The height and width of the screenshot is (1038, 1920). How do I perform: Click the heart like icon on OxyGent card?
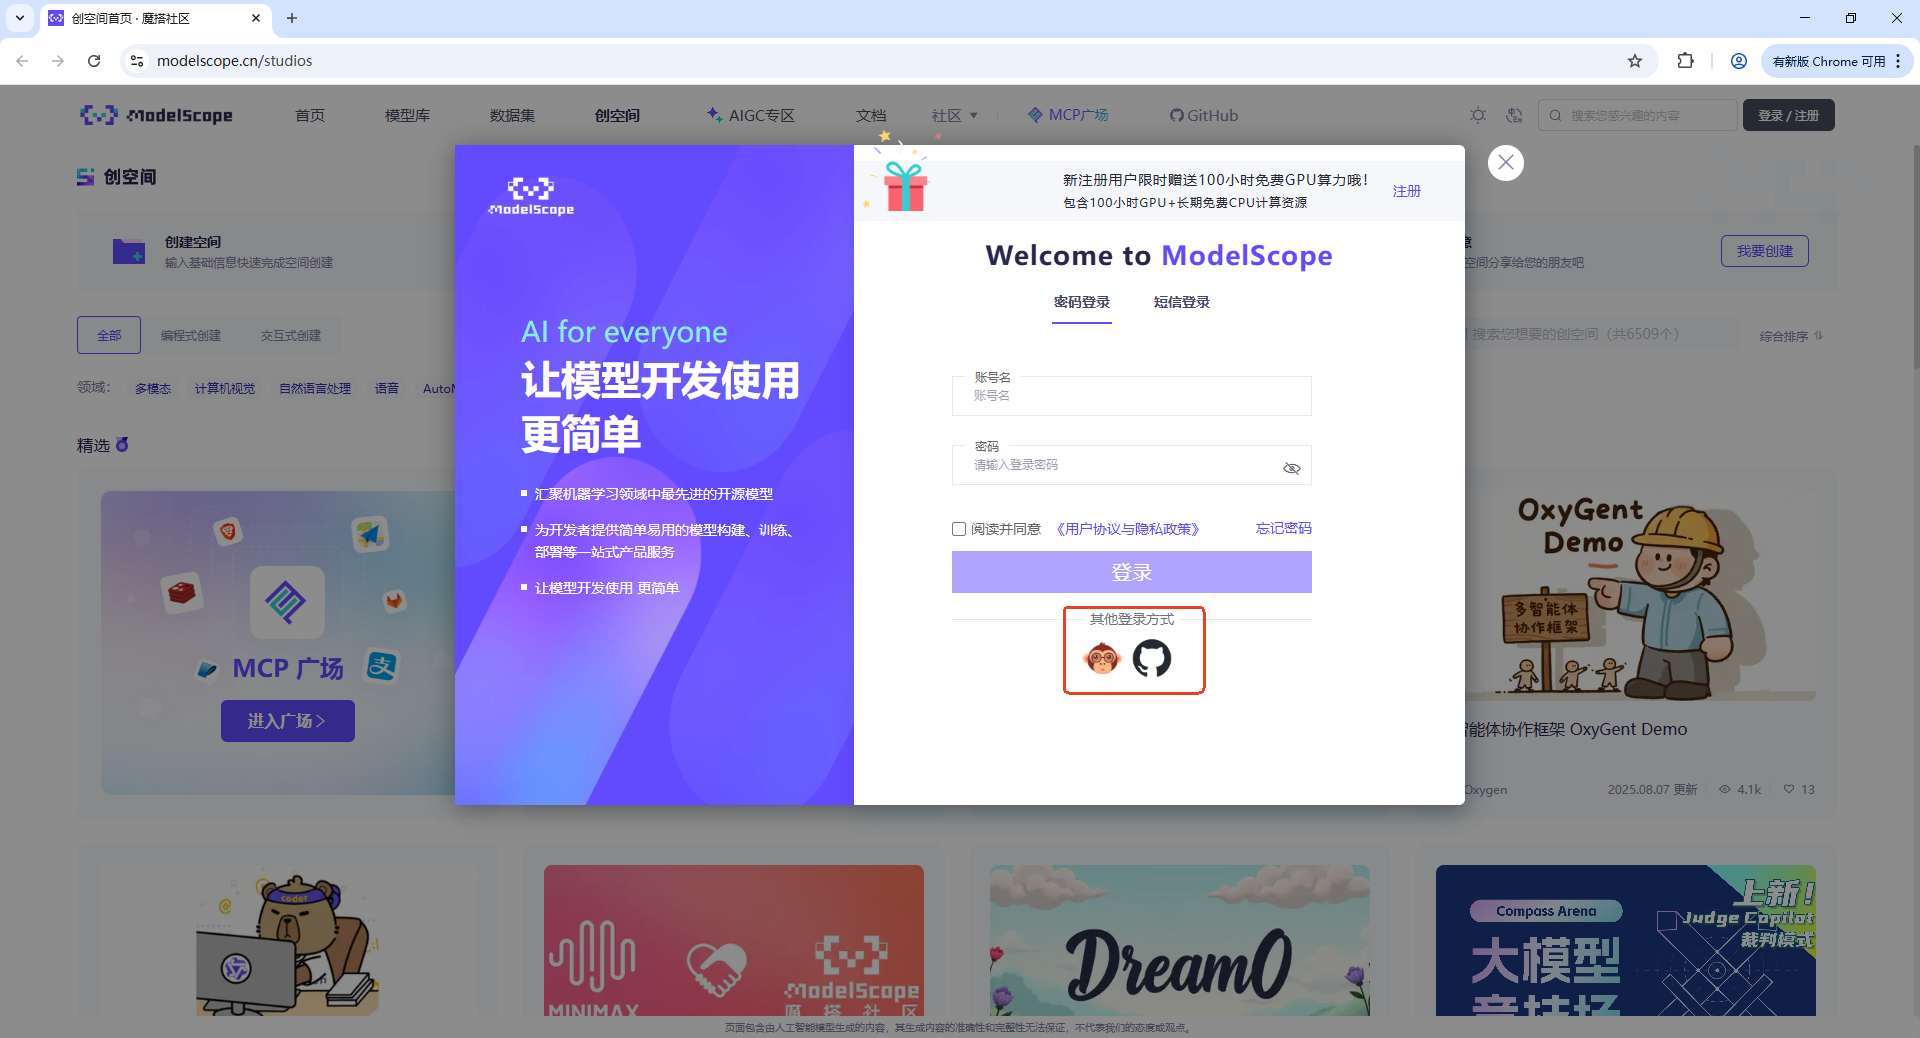pos(1789,789)
